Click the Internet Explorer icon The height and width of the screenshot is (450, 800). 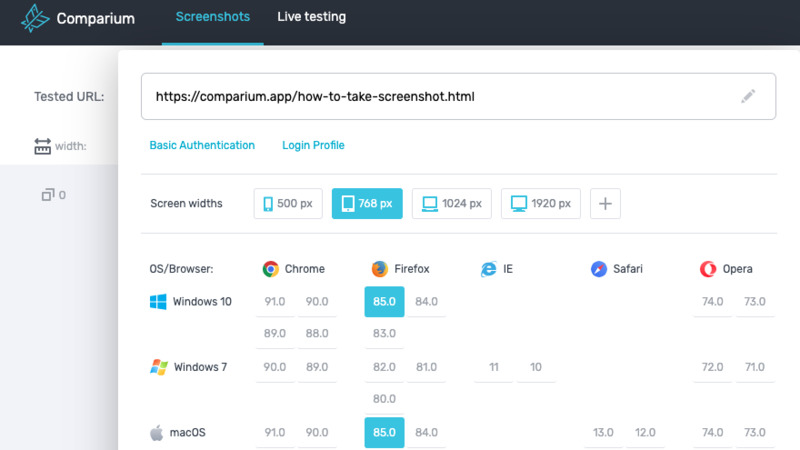(489, 269)
